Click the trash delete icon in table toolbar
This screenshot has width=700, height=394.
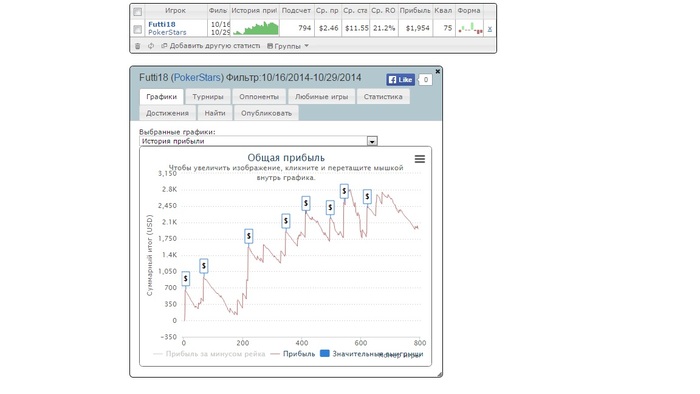pos(138,46)
